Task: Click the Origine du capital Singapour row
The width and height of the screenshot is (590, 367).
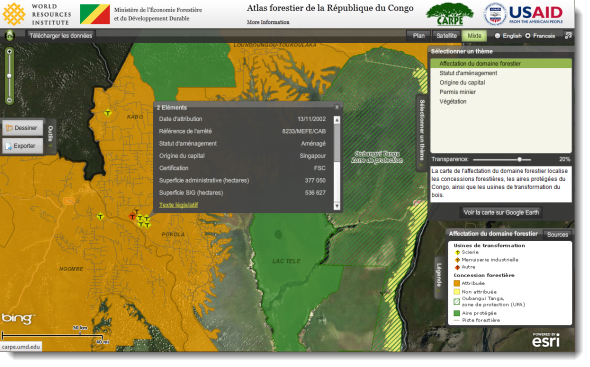Action: pyautogui.click(x=242, y=156)
